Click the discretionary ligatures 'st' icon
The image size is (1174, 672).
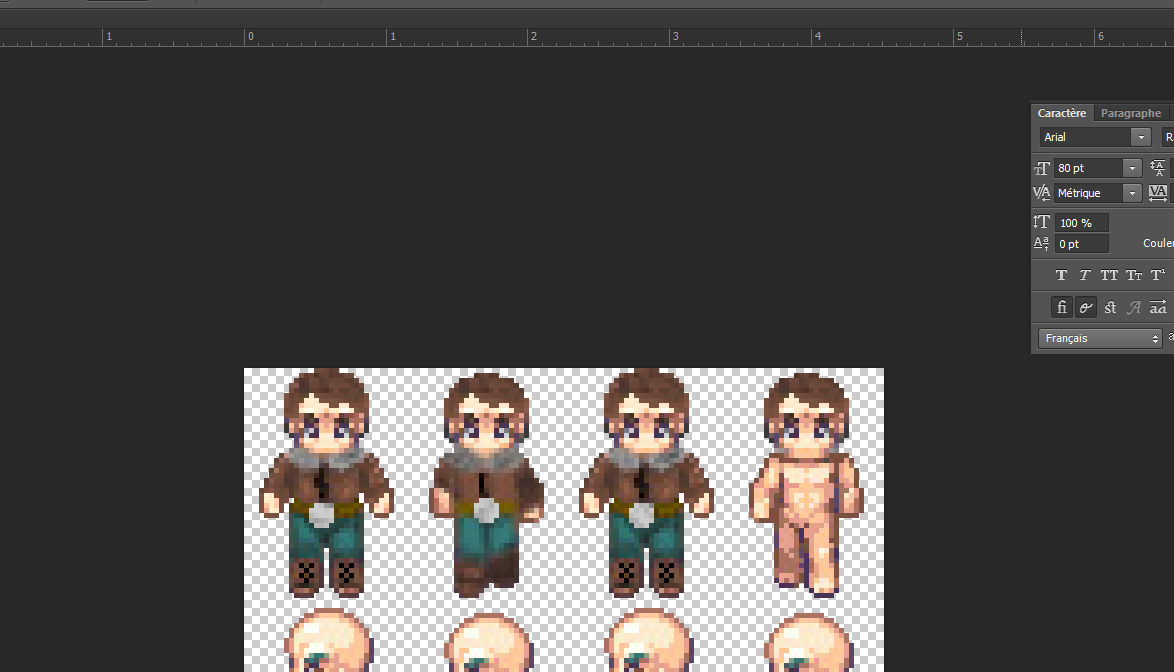click(1110, 308)
